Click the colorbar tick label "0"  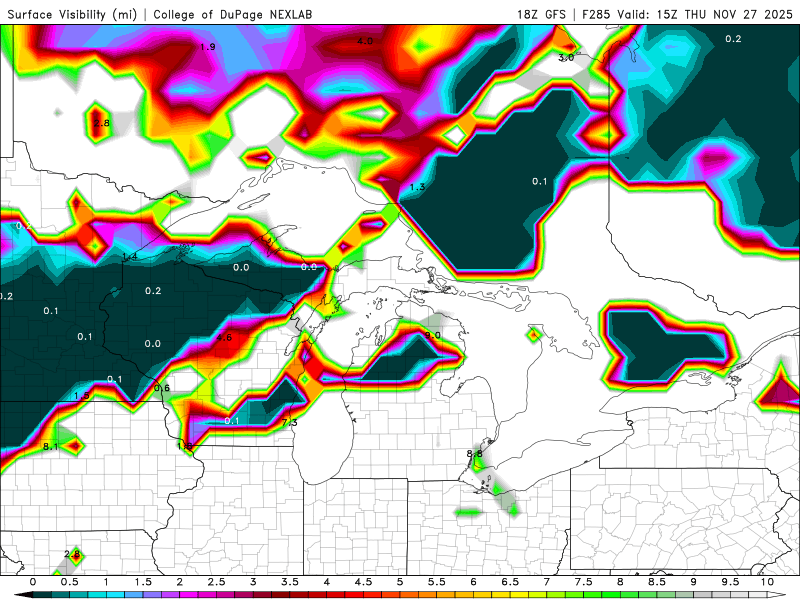click(33, 582)
